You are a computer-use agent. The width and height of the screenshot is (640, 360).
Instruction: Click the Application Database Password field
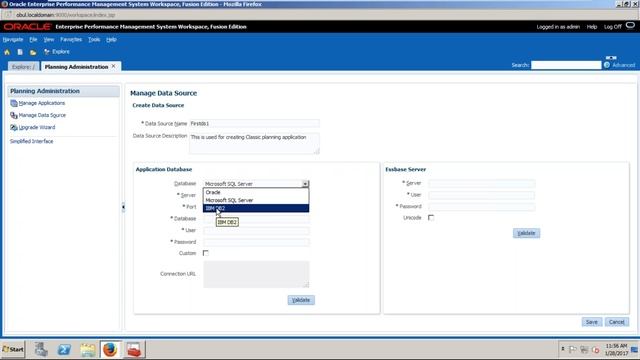point(256,242)
